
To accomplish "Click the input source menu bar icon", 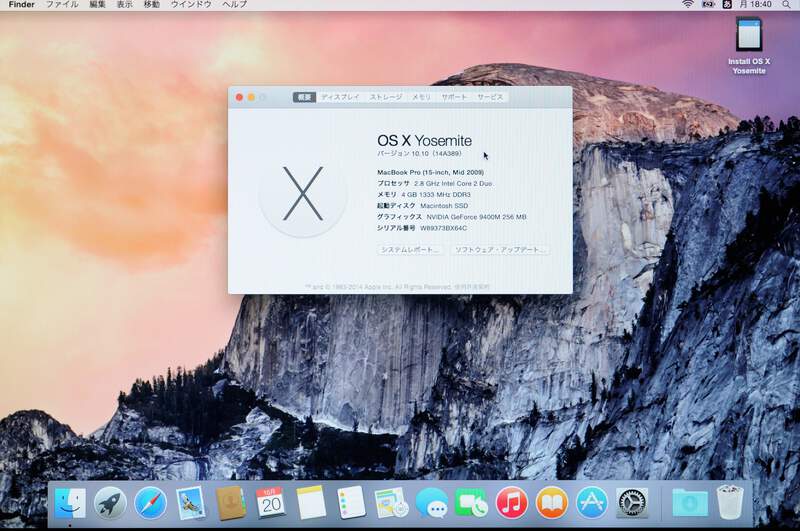I will (727, 4).
